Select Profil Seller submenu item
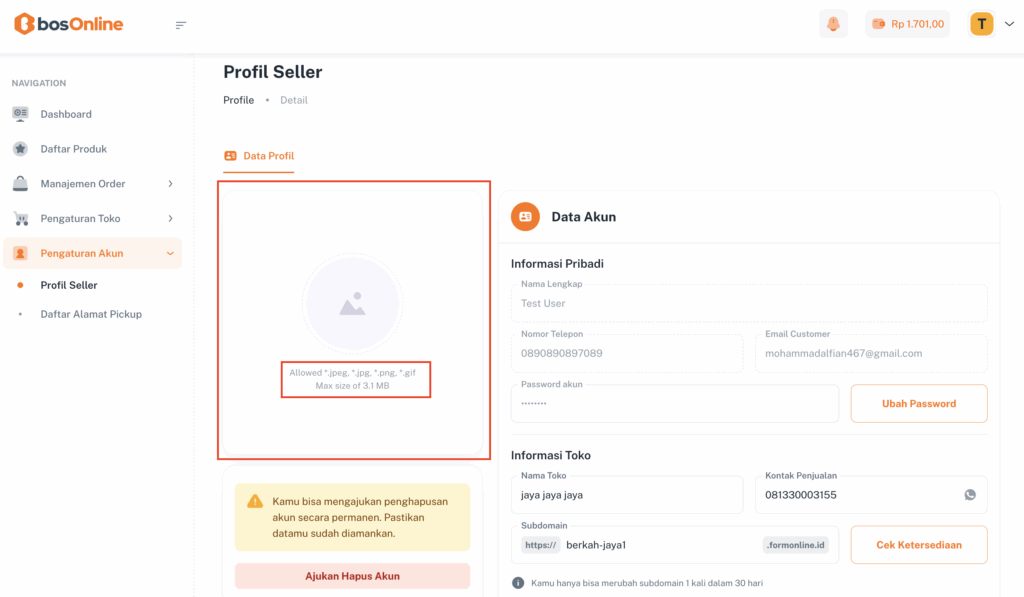The width and height of the screenshot is (1024, 597). [69, 285]
